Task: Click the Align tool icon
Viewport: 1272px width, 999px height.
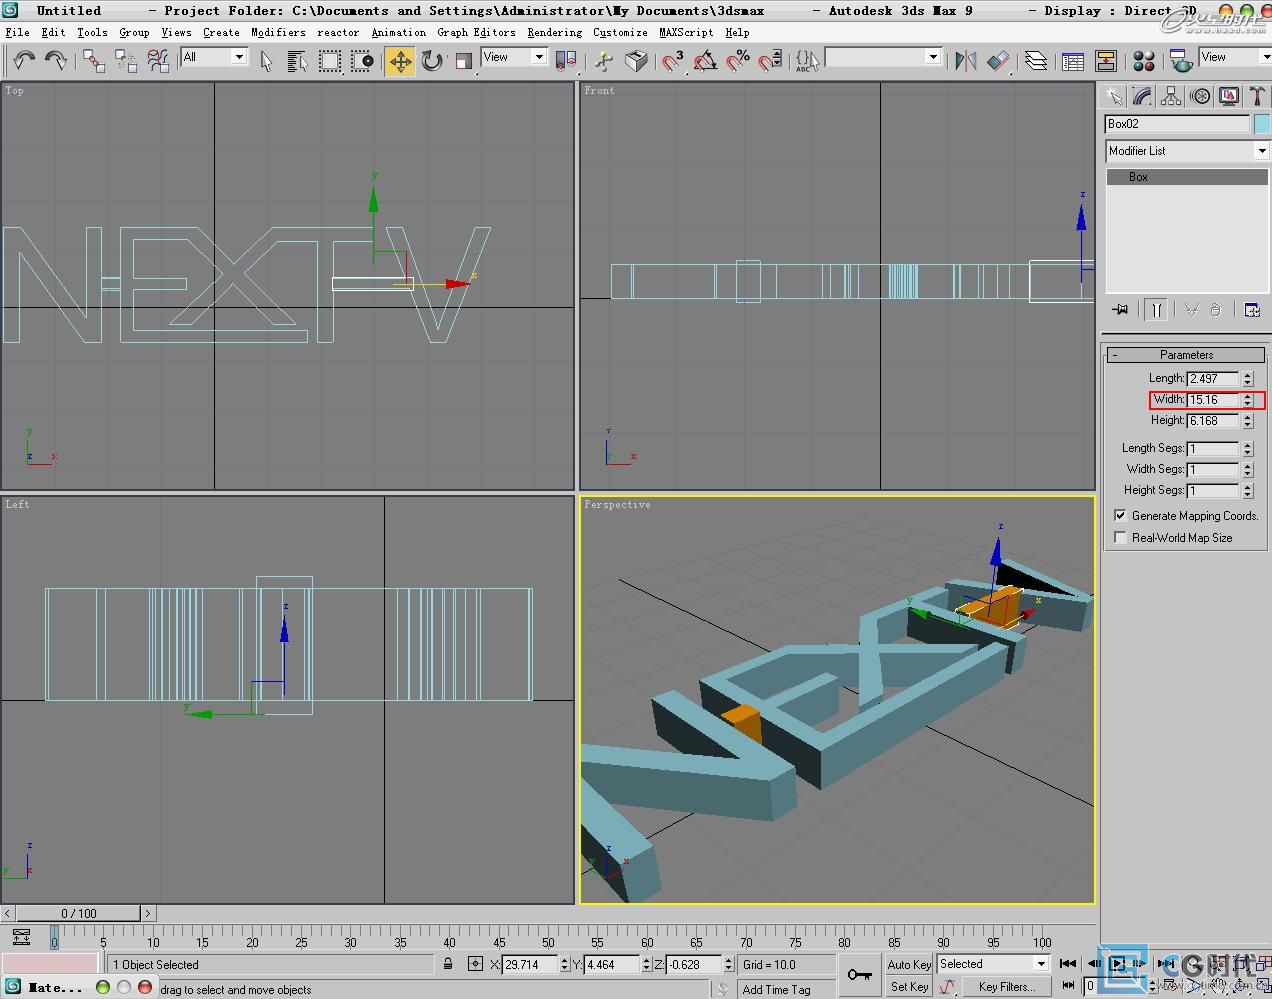Action: coord(998,61)
